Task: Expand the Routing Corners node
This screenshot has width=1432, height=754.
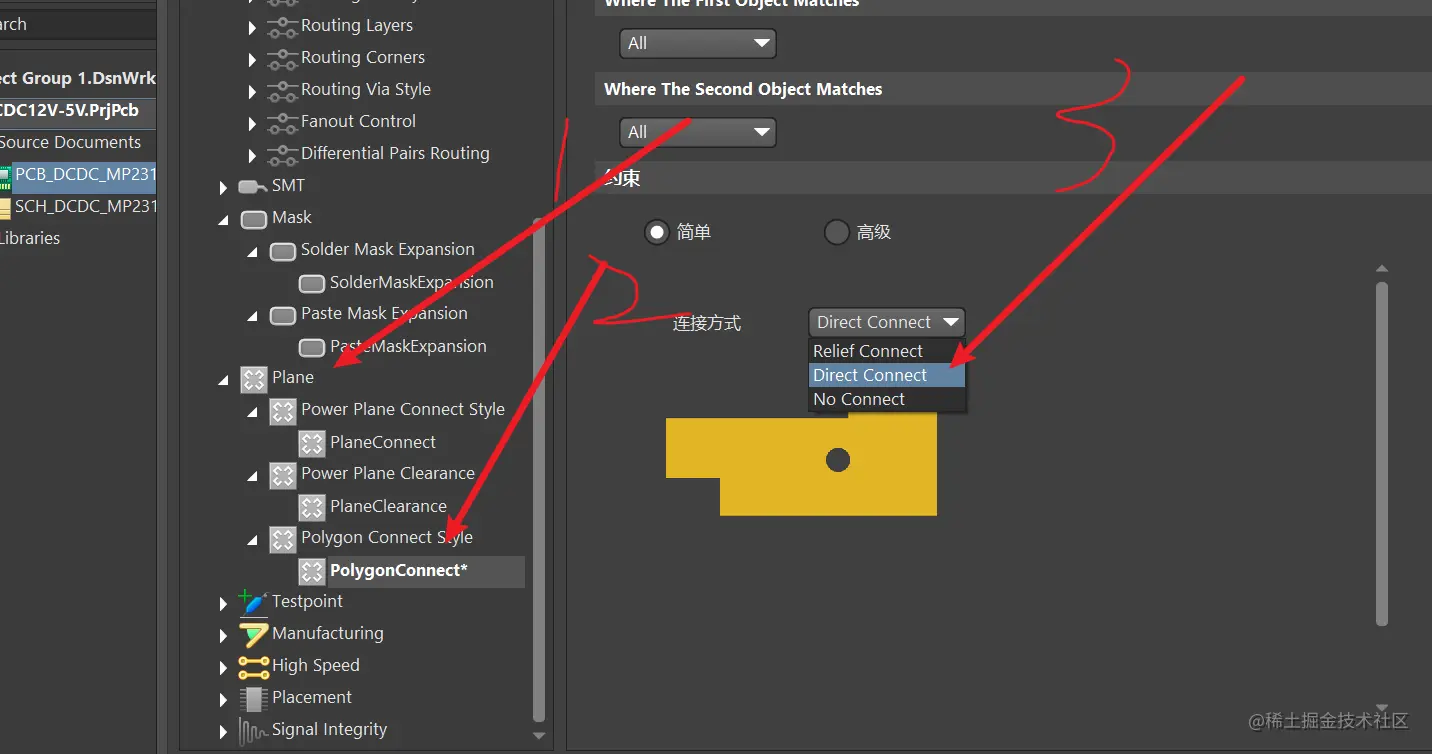Action: coord(253,59)
